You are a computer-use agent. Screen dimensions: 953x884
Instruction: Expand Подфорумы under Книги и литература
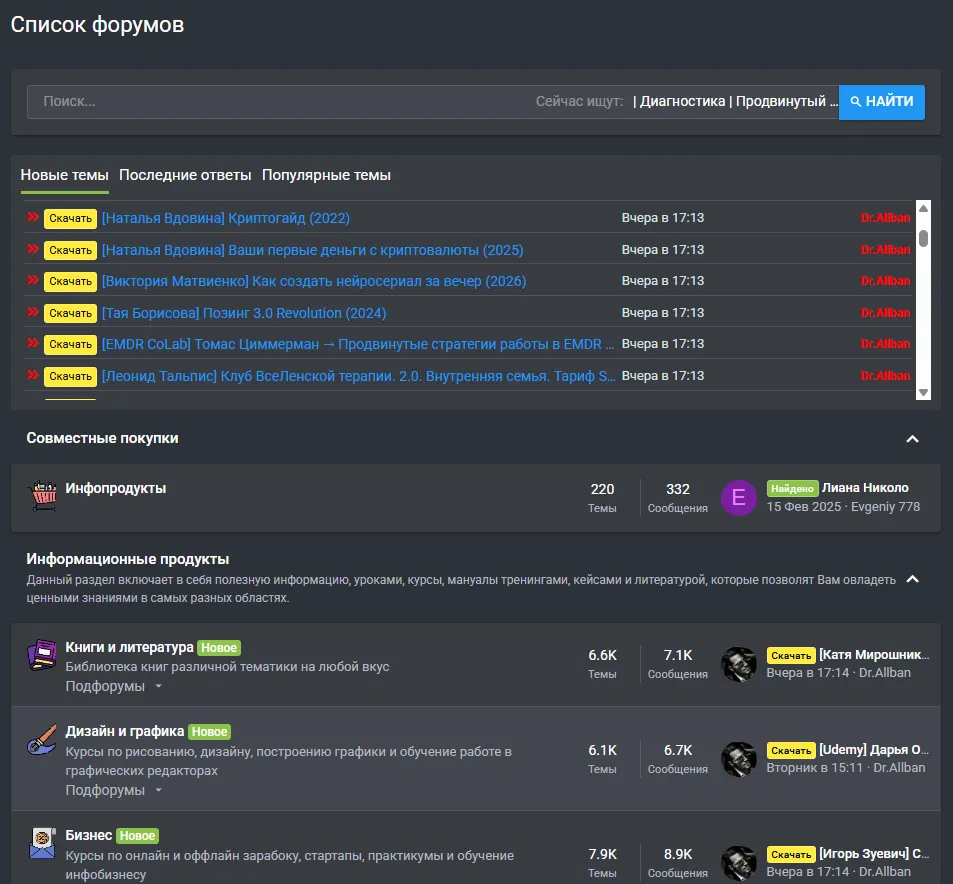point(114,686)
